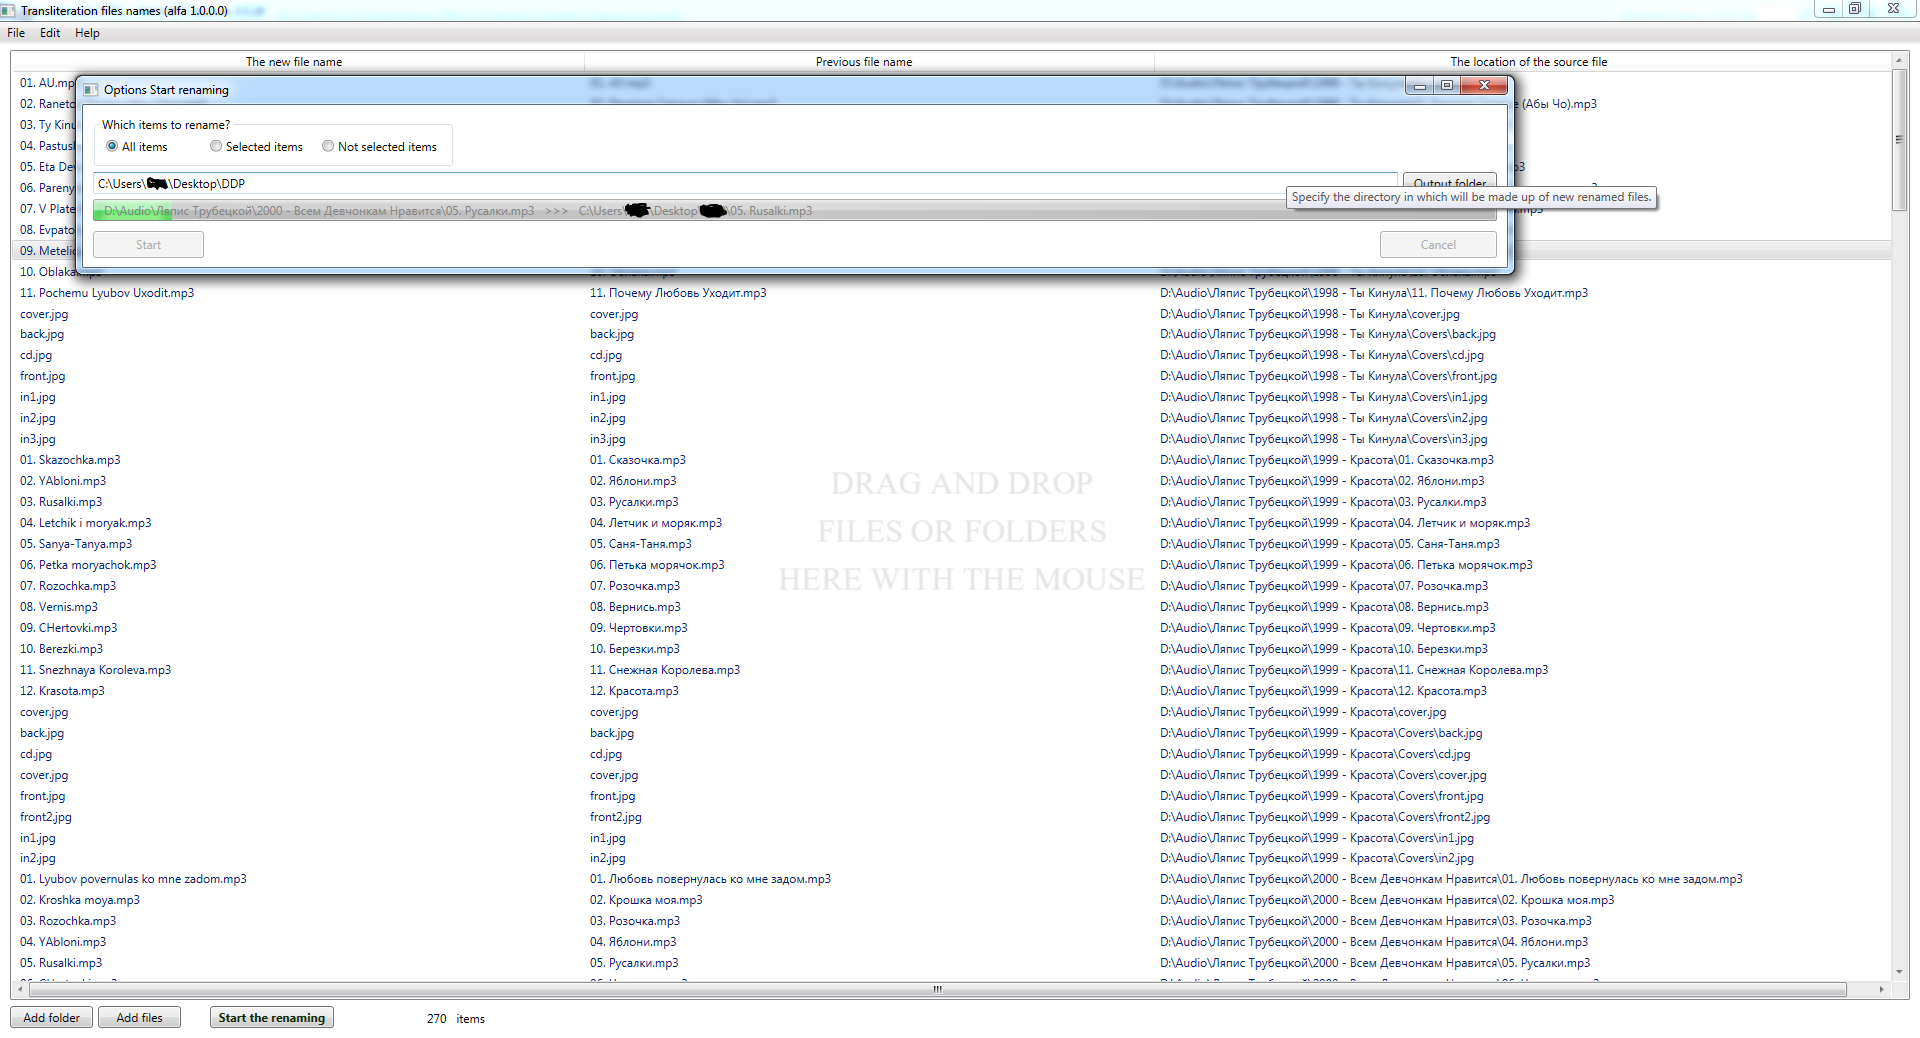Close the Options Start renaming dialog
Image resolution: width=1920 pixels, height=1038 pixels.
pyautogui.click(x=1484, y=86)
